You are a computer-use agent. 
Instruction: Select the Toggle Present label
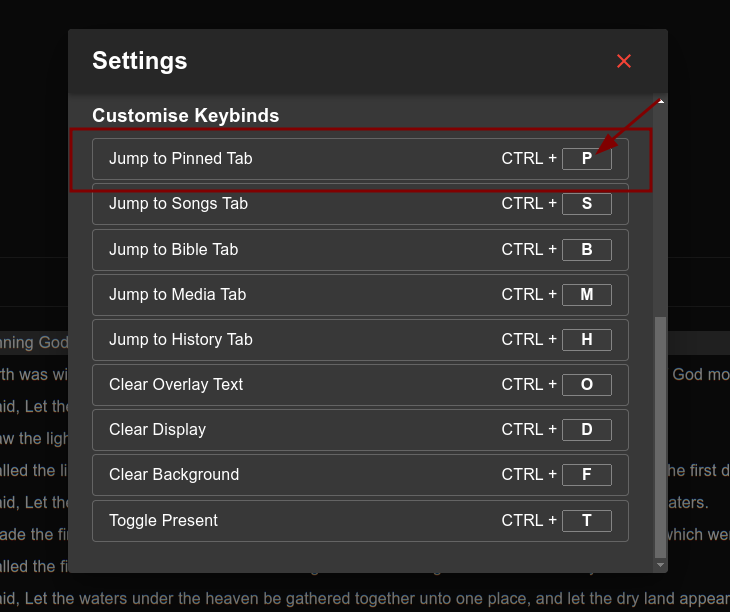pyautogui.click(x=163, y=521)
